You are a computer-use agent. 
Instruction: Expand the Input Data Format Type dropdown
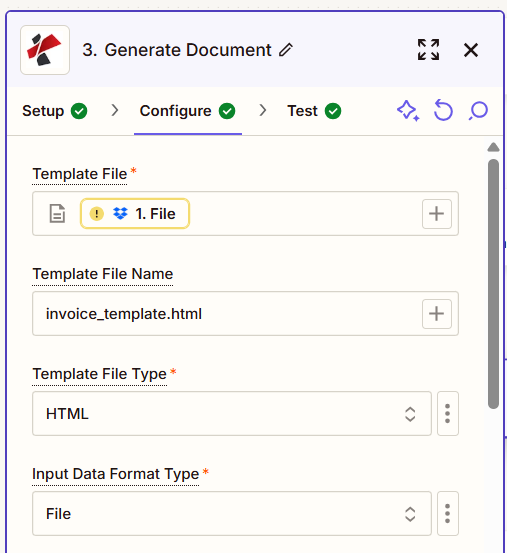point(232,514)
